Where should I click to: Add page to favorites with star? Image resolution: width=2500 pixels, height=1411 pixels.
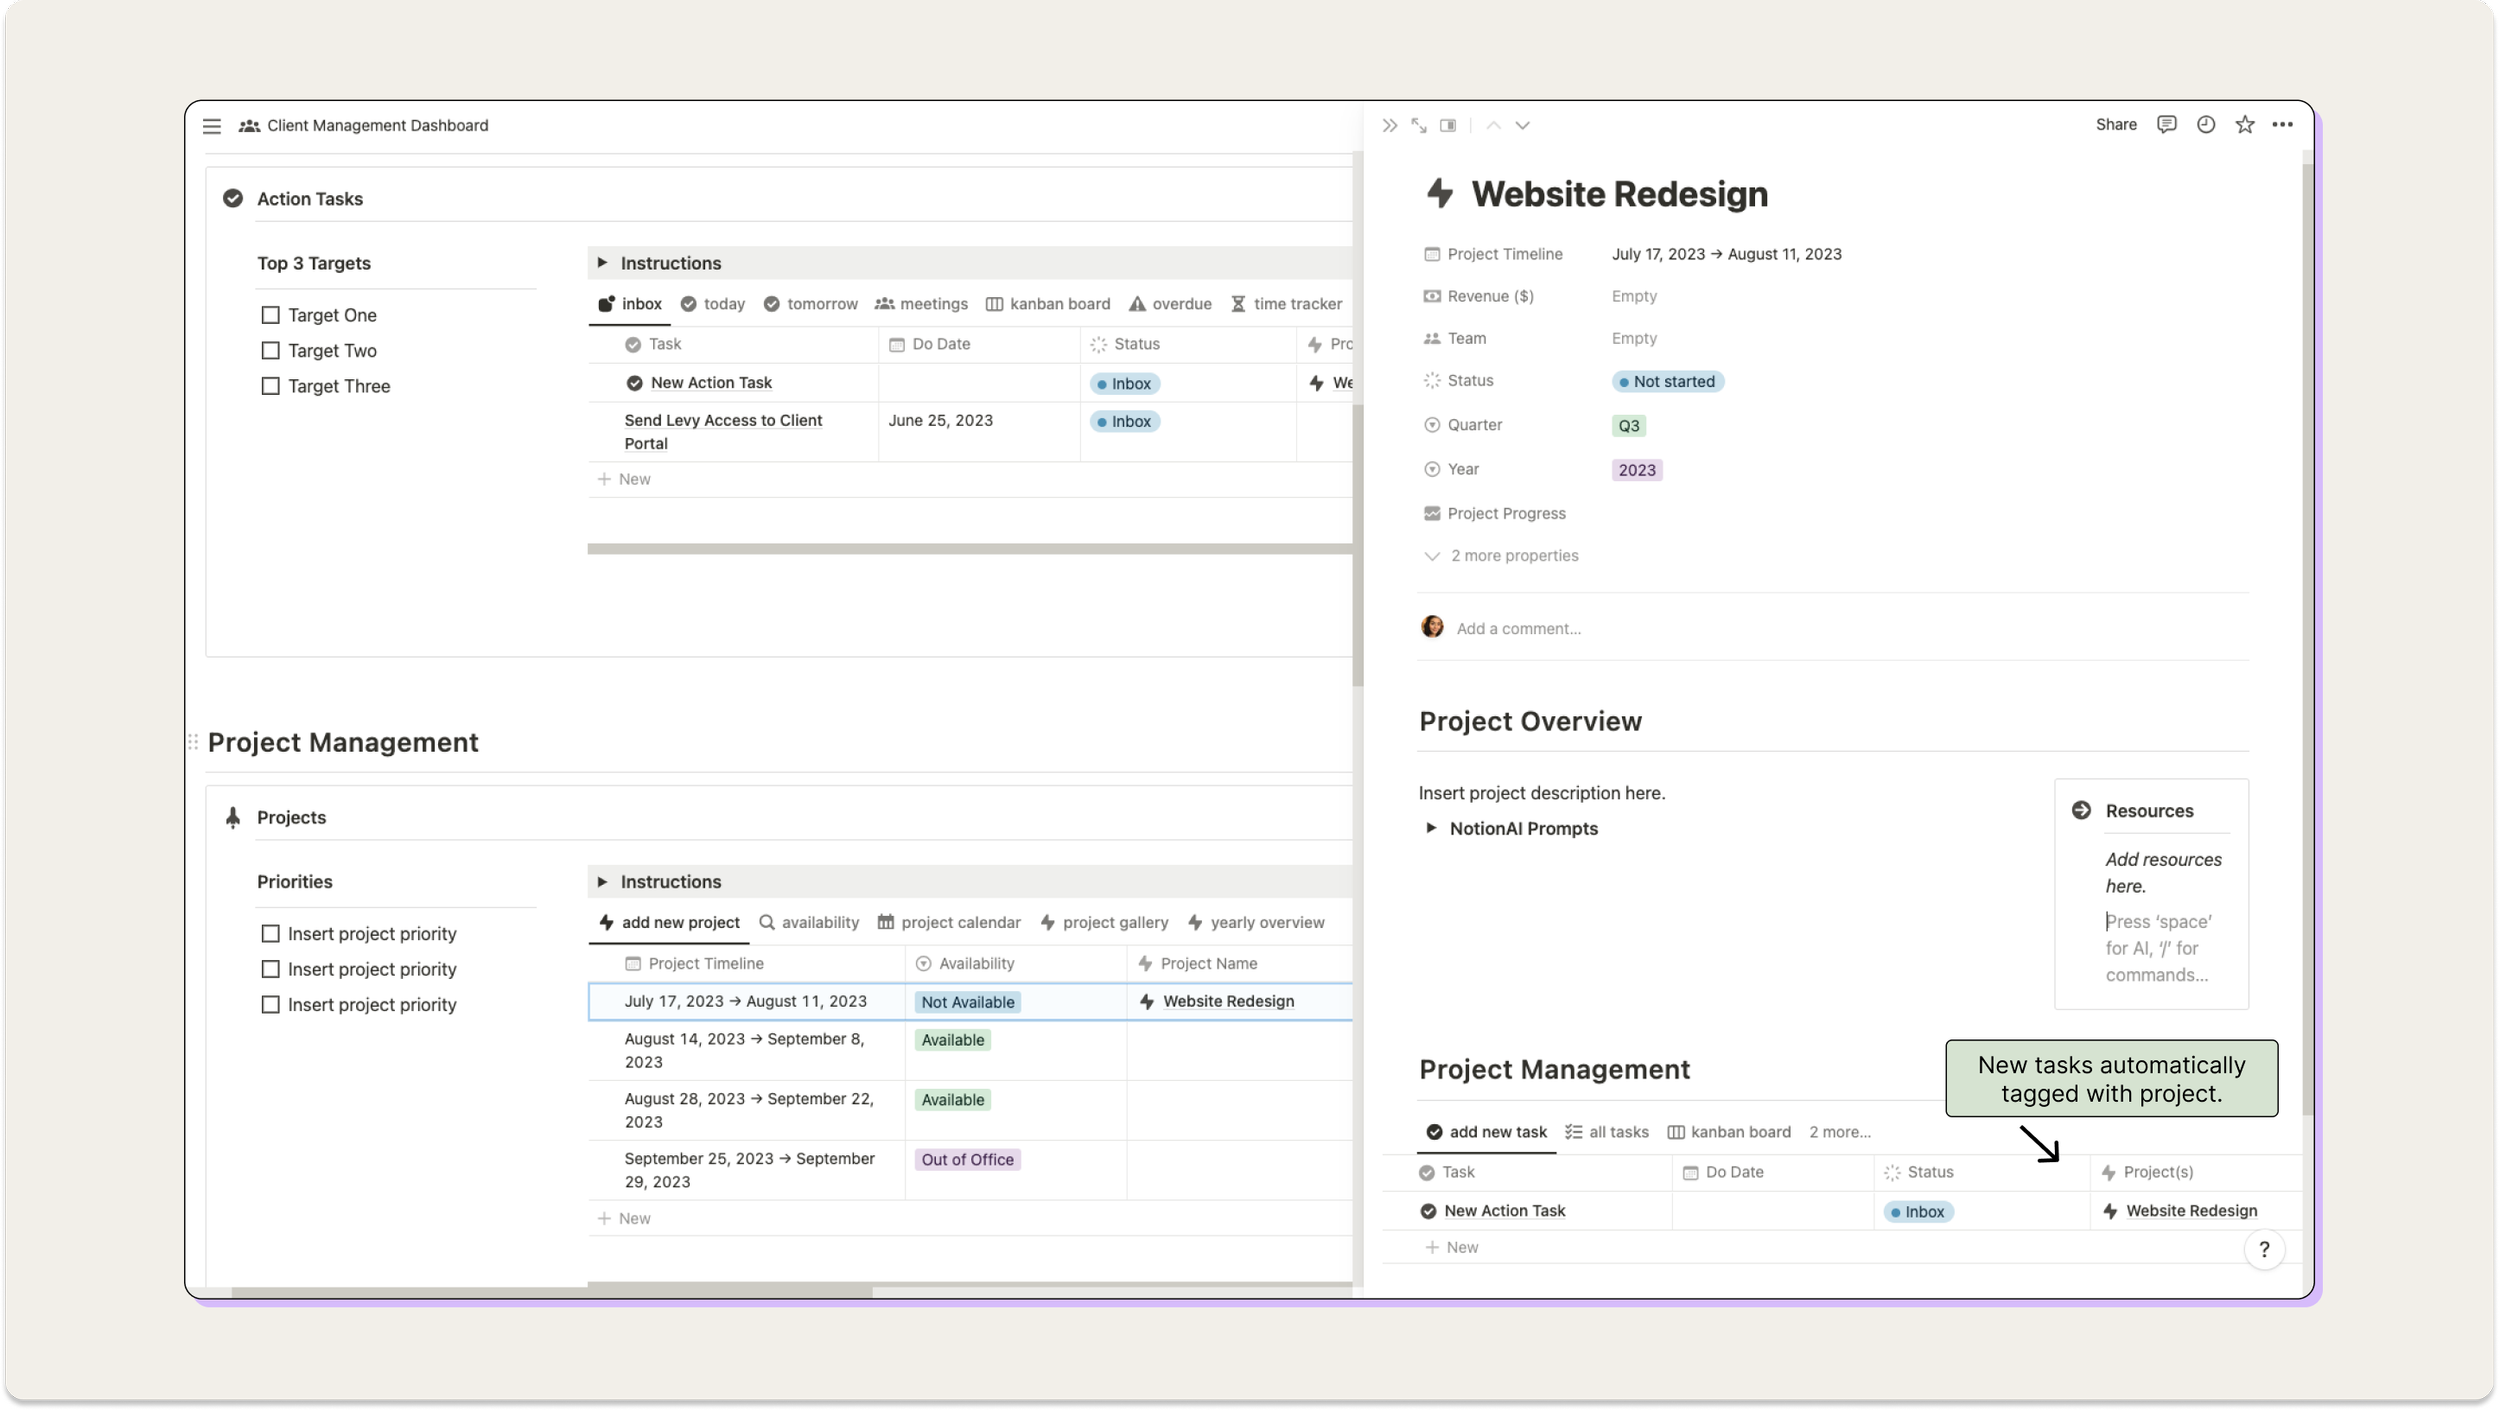coord(2244,125)
